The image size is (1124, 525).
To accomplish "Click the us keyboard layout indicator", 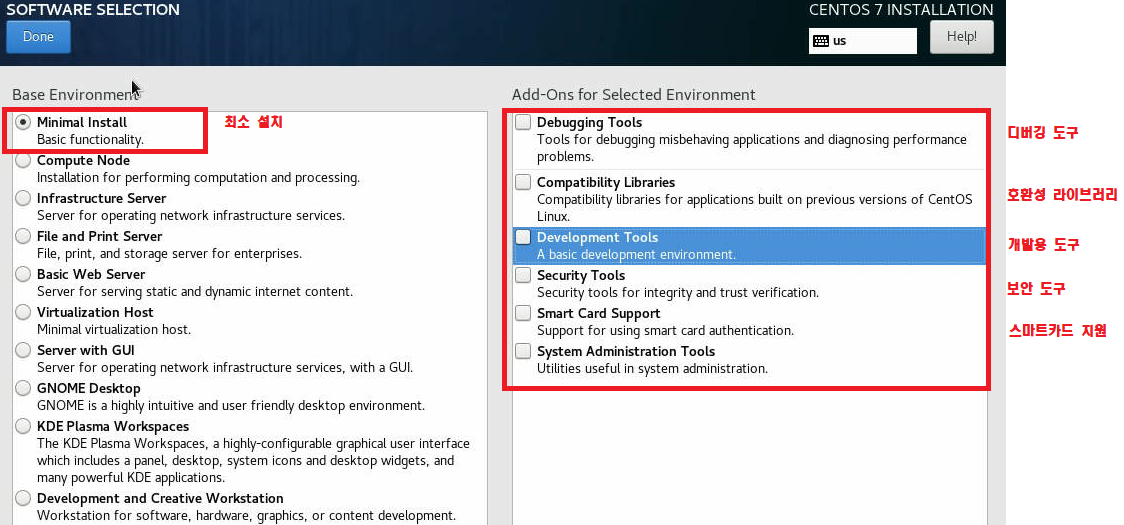I will click(862, 41).
